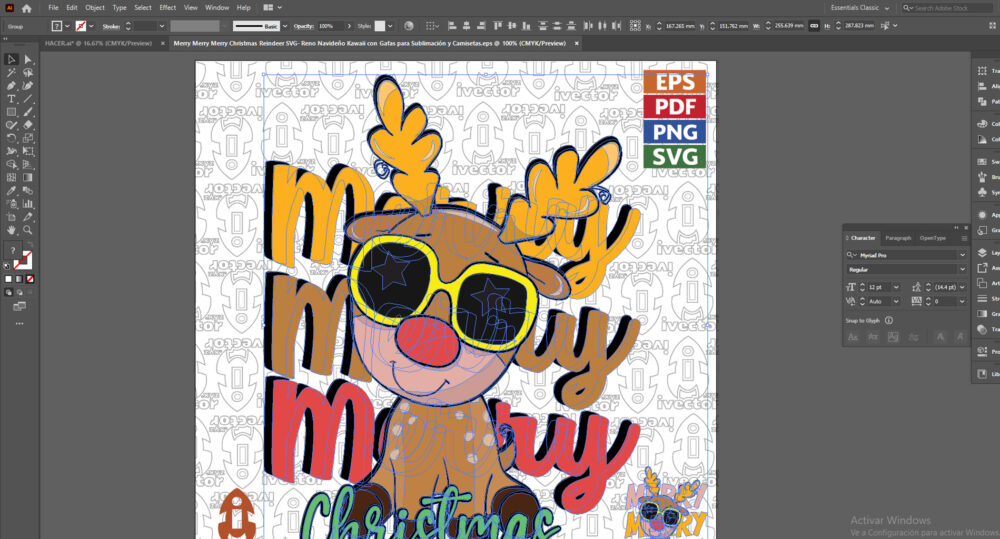The width and height of the screenshot is (1000, 539).
Task: Change screen mode button
Action: (x=20, y=307)
